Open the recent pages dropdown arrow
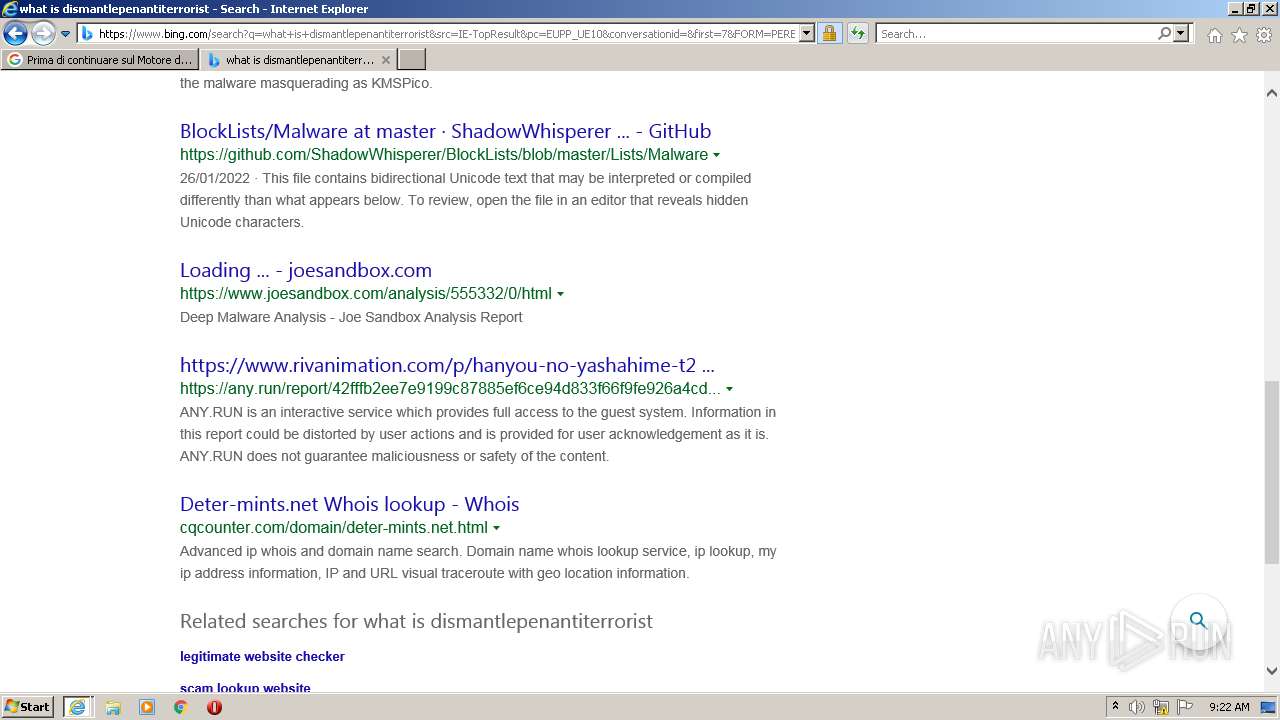This screenshot has height=720, width=1280. coord(65,34)
